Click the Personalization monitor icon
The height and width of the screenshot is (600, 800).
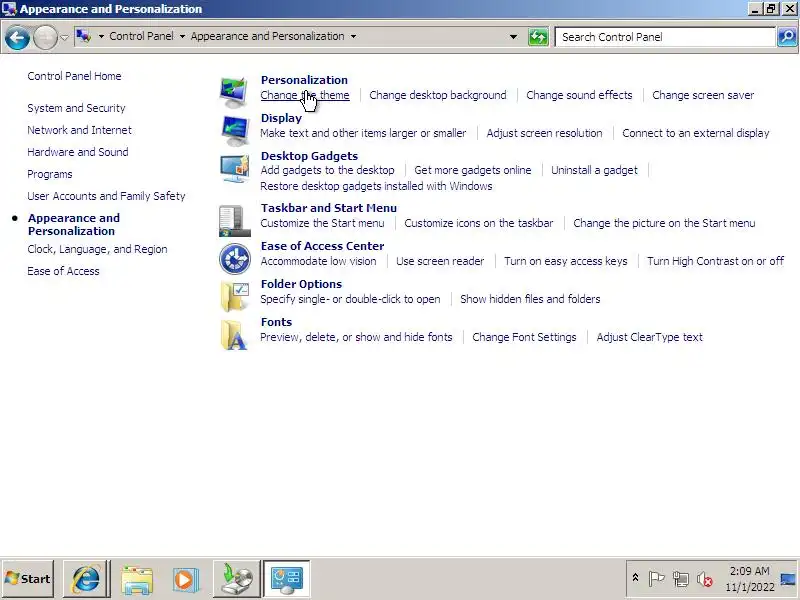point(234,91)
